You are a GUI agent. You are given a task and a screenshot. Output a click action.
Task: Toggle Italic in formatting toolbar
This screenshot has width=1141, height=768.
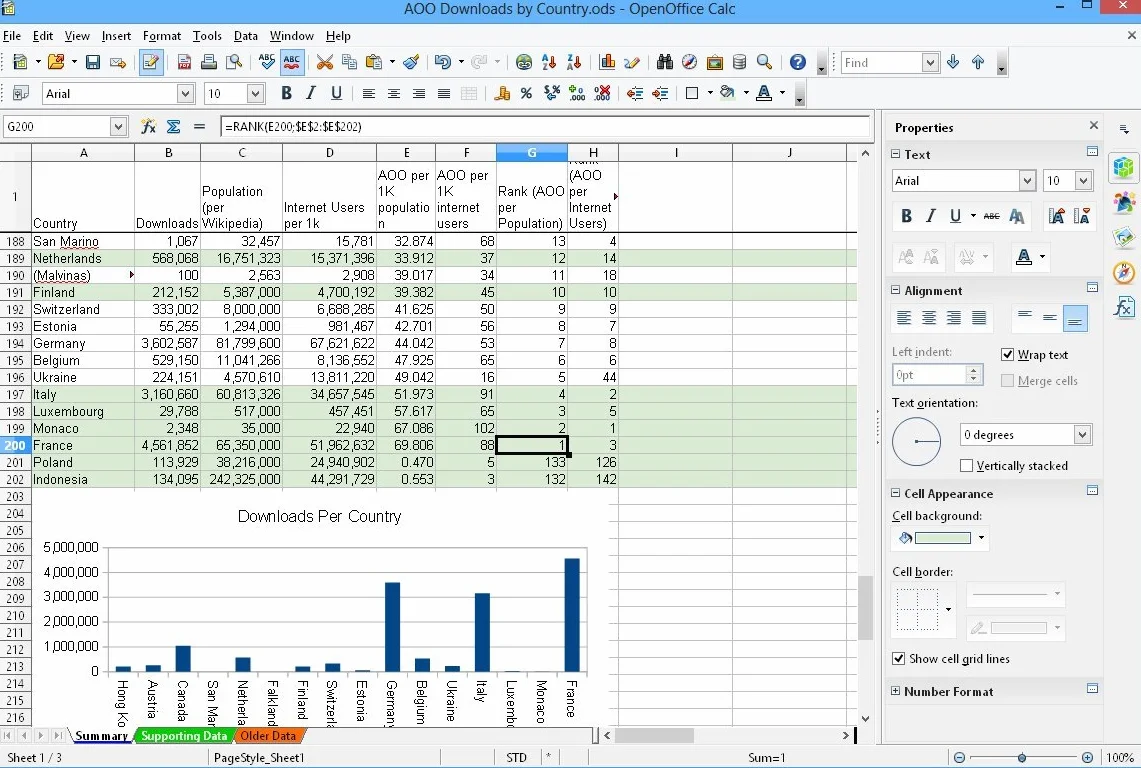[311, 93]
